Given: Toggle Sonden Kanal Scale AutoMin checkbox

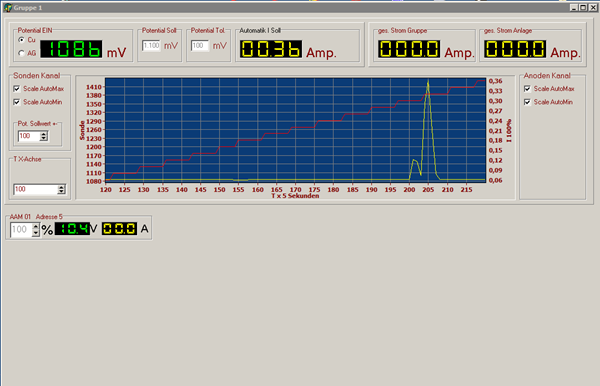Looking at the screenshot, I should [x=16, y=102].
